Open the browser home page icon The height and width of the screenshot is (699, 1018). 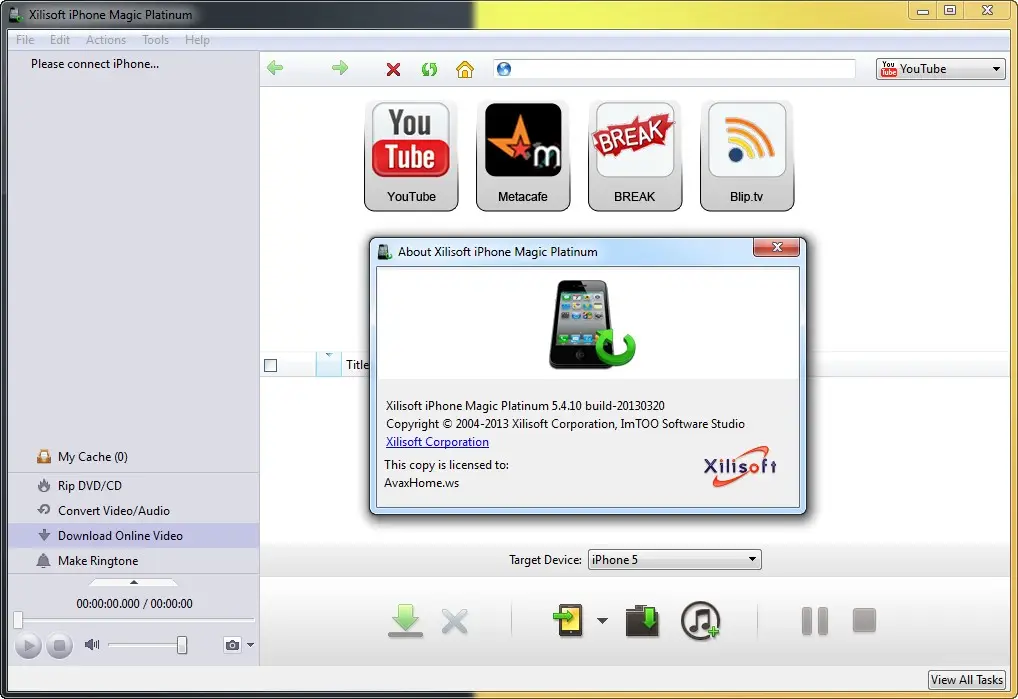(x=465, y=69)
